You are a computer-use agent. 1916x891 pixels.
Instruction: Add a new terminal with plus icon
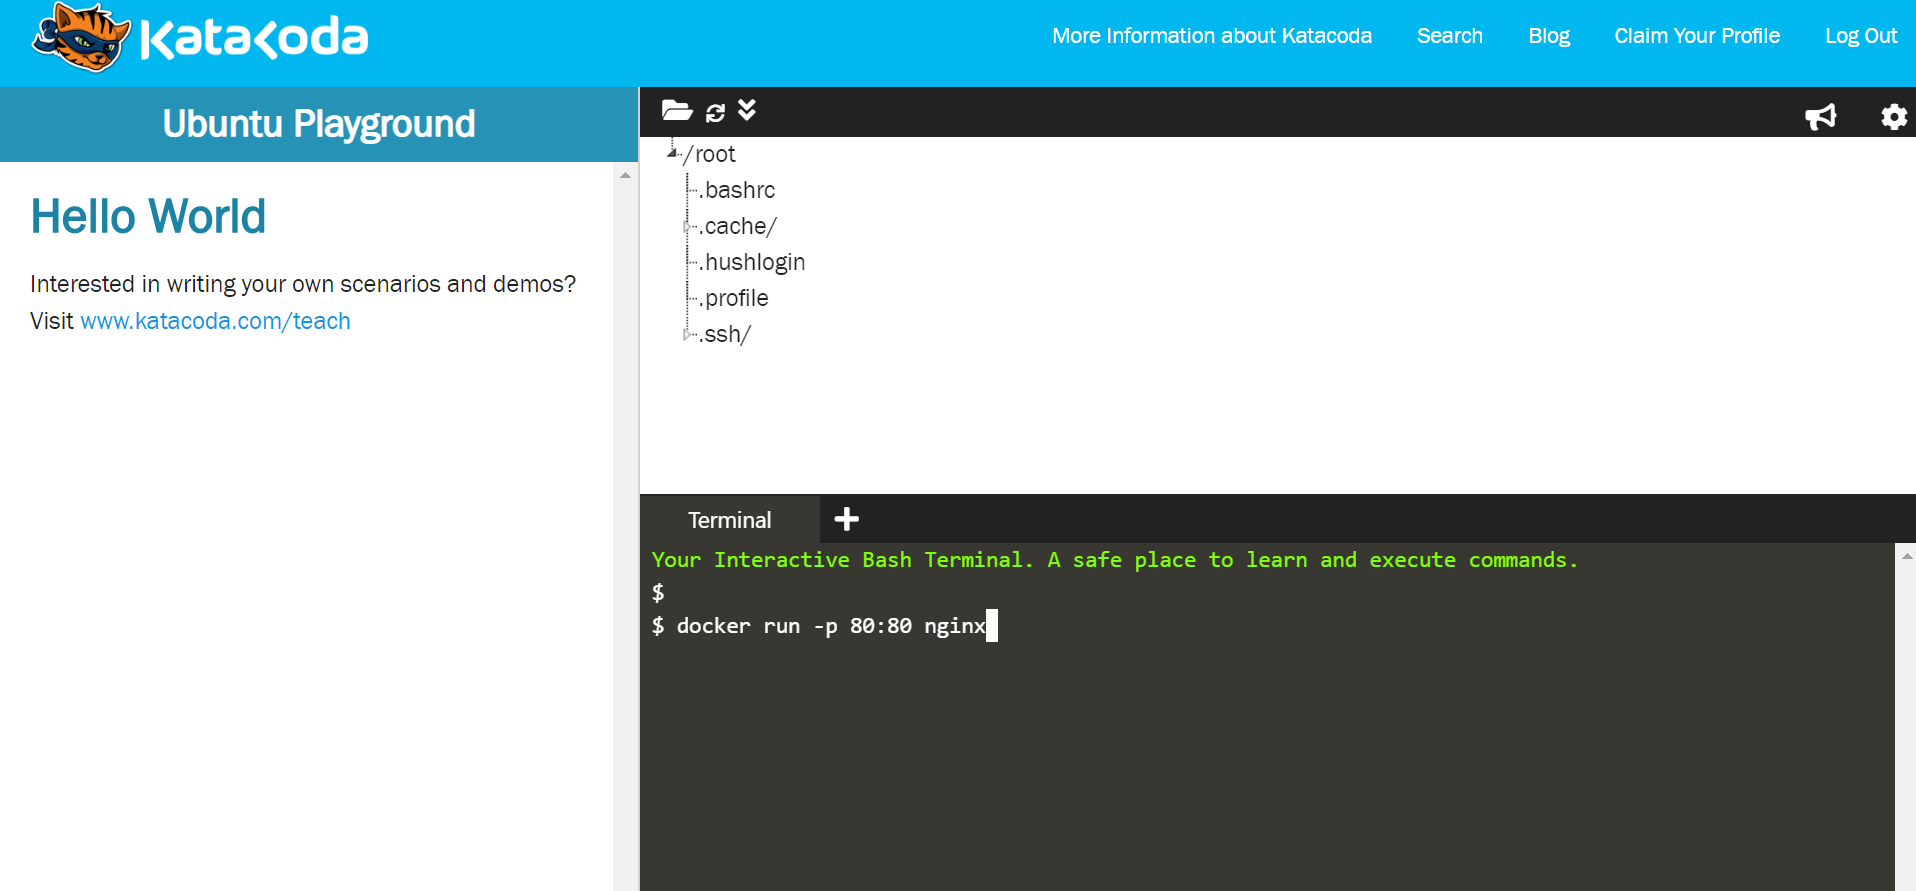point(847,519)
